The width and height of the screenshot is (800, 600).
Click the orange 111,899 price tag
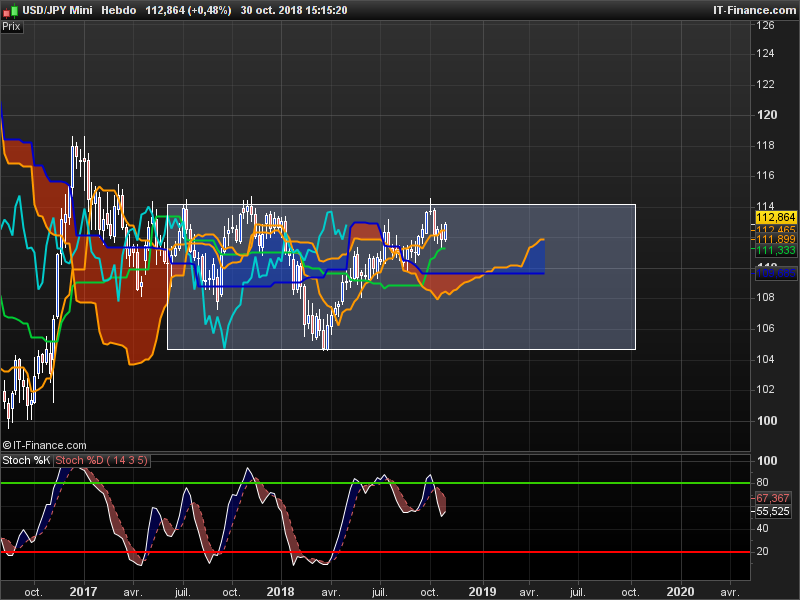pos(776,240)
